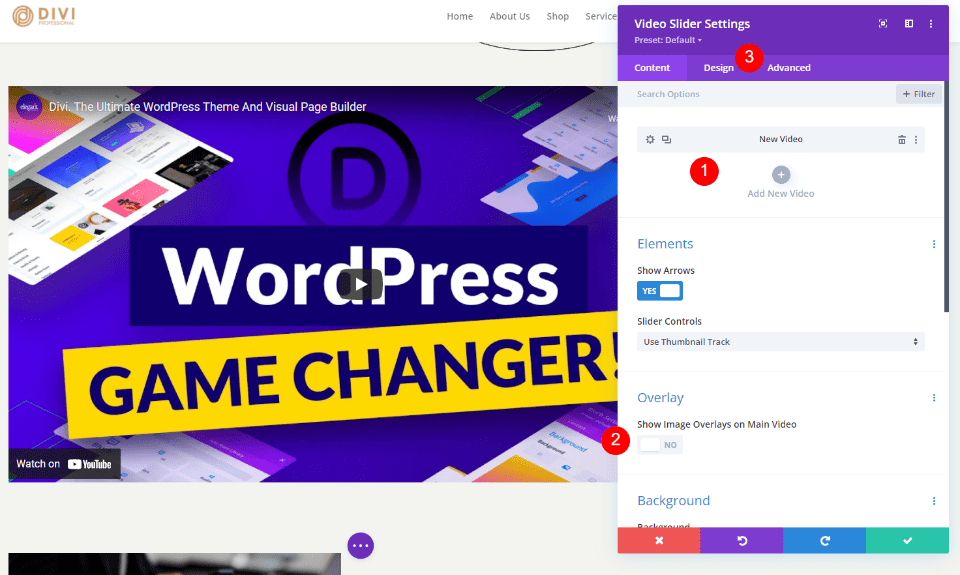Open the Preset: Default dropdown

click(x=667, y=40)
